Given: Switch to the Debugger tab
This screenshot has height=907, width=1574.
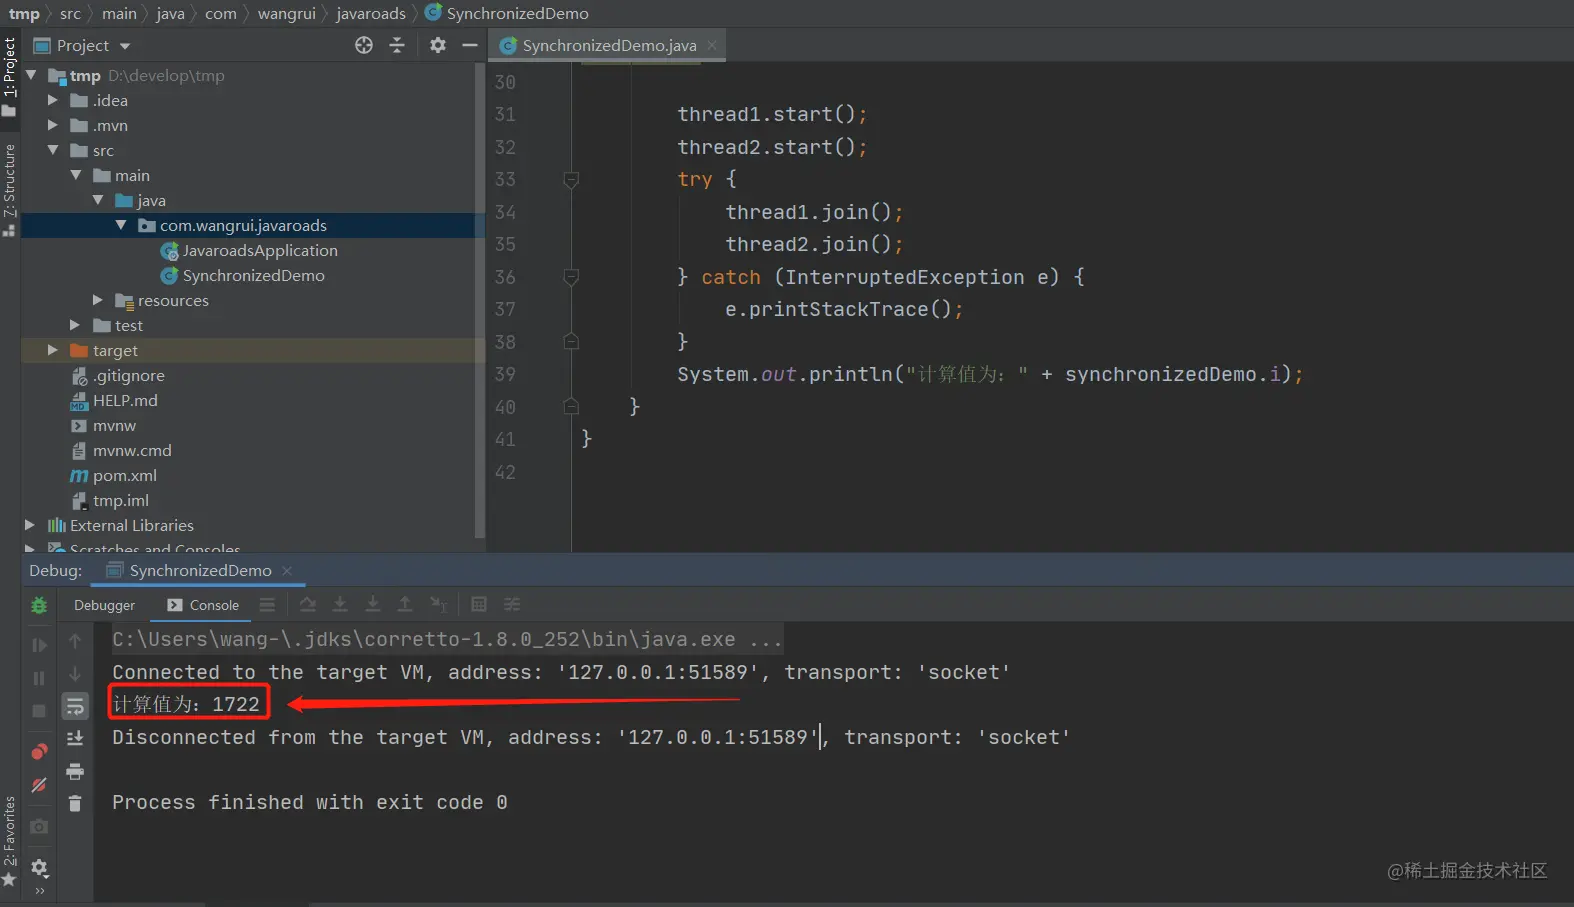Looking at the screenshot, I should click(104, 605).
